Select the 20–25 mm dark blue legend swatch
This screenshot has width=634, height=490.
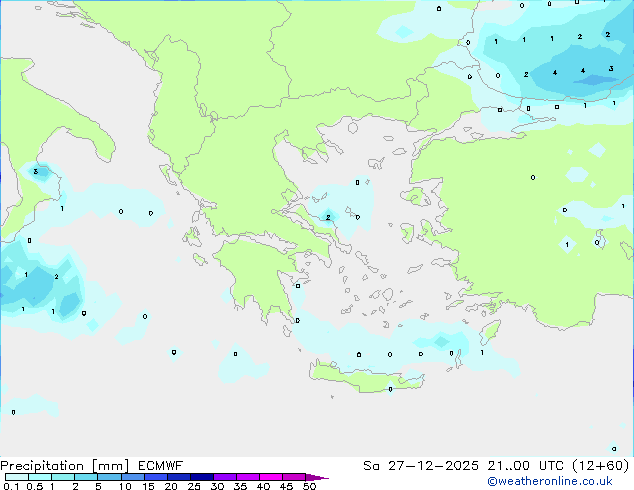[x=178, y=477]
